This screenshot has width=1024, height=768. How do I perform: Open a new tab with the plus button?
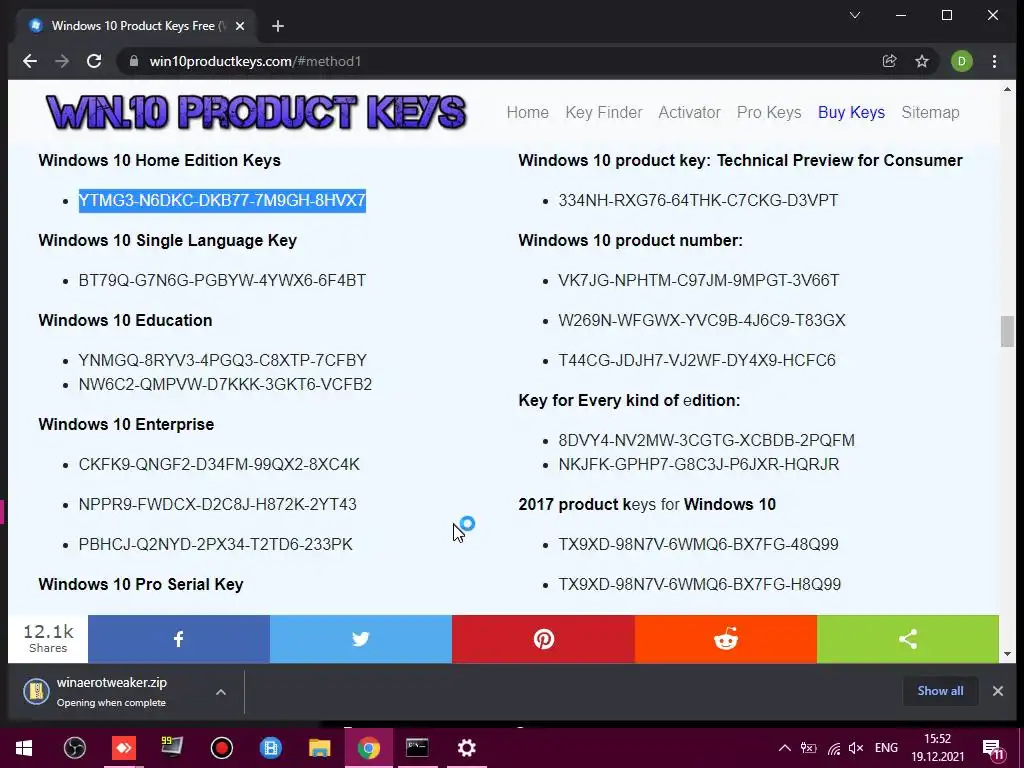tap(278, 26)
